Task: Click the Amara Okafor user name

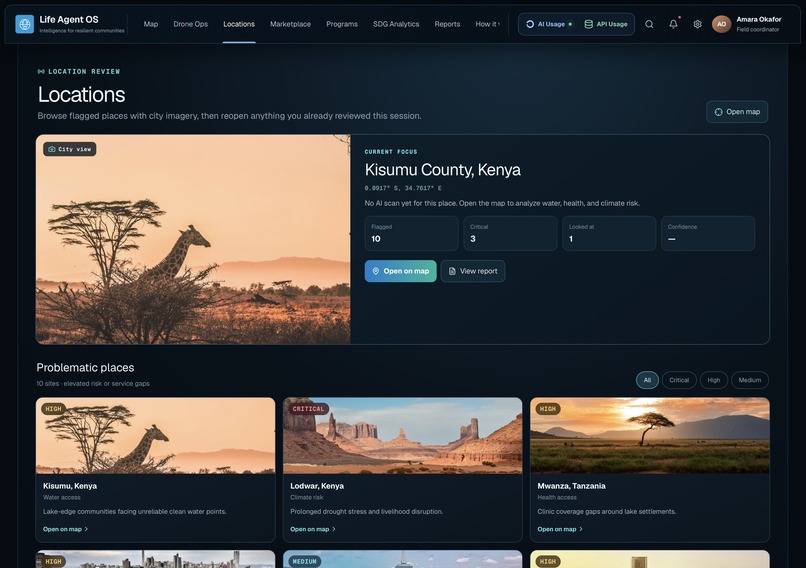Action: pyautogui.click(x=759, y=20)
